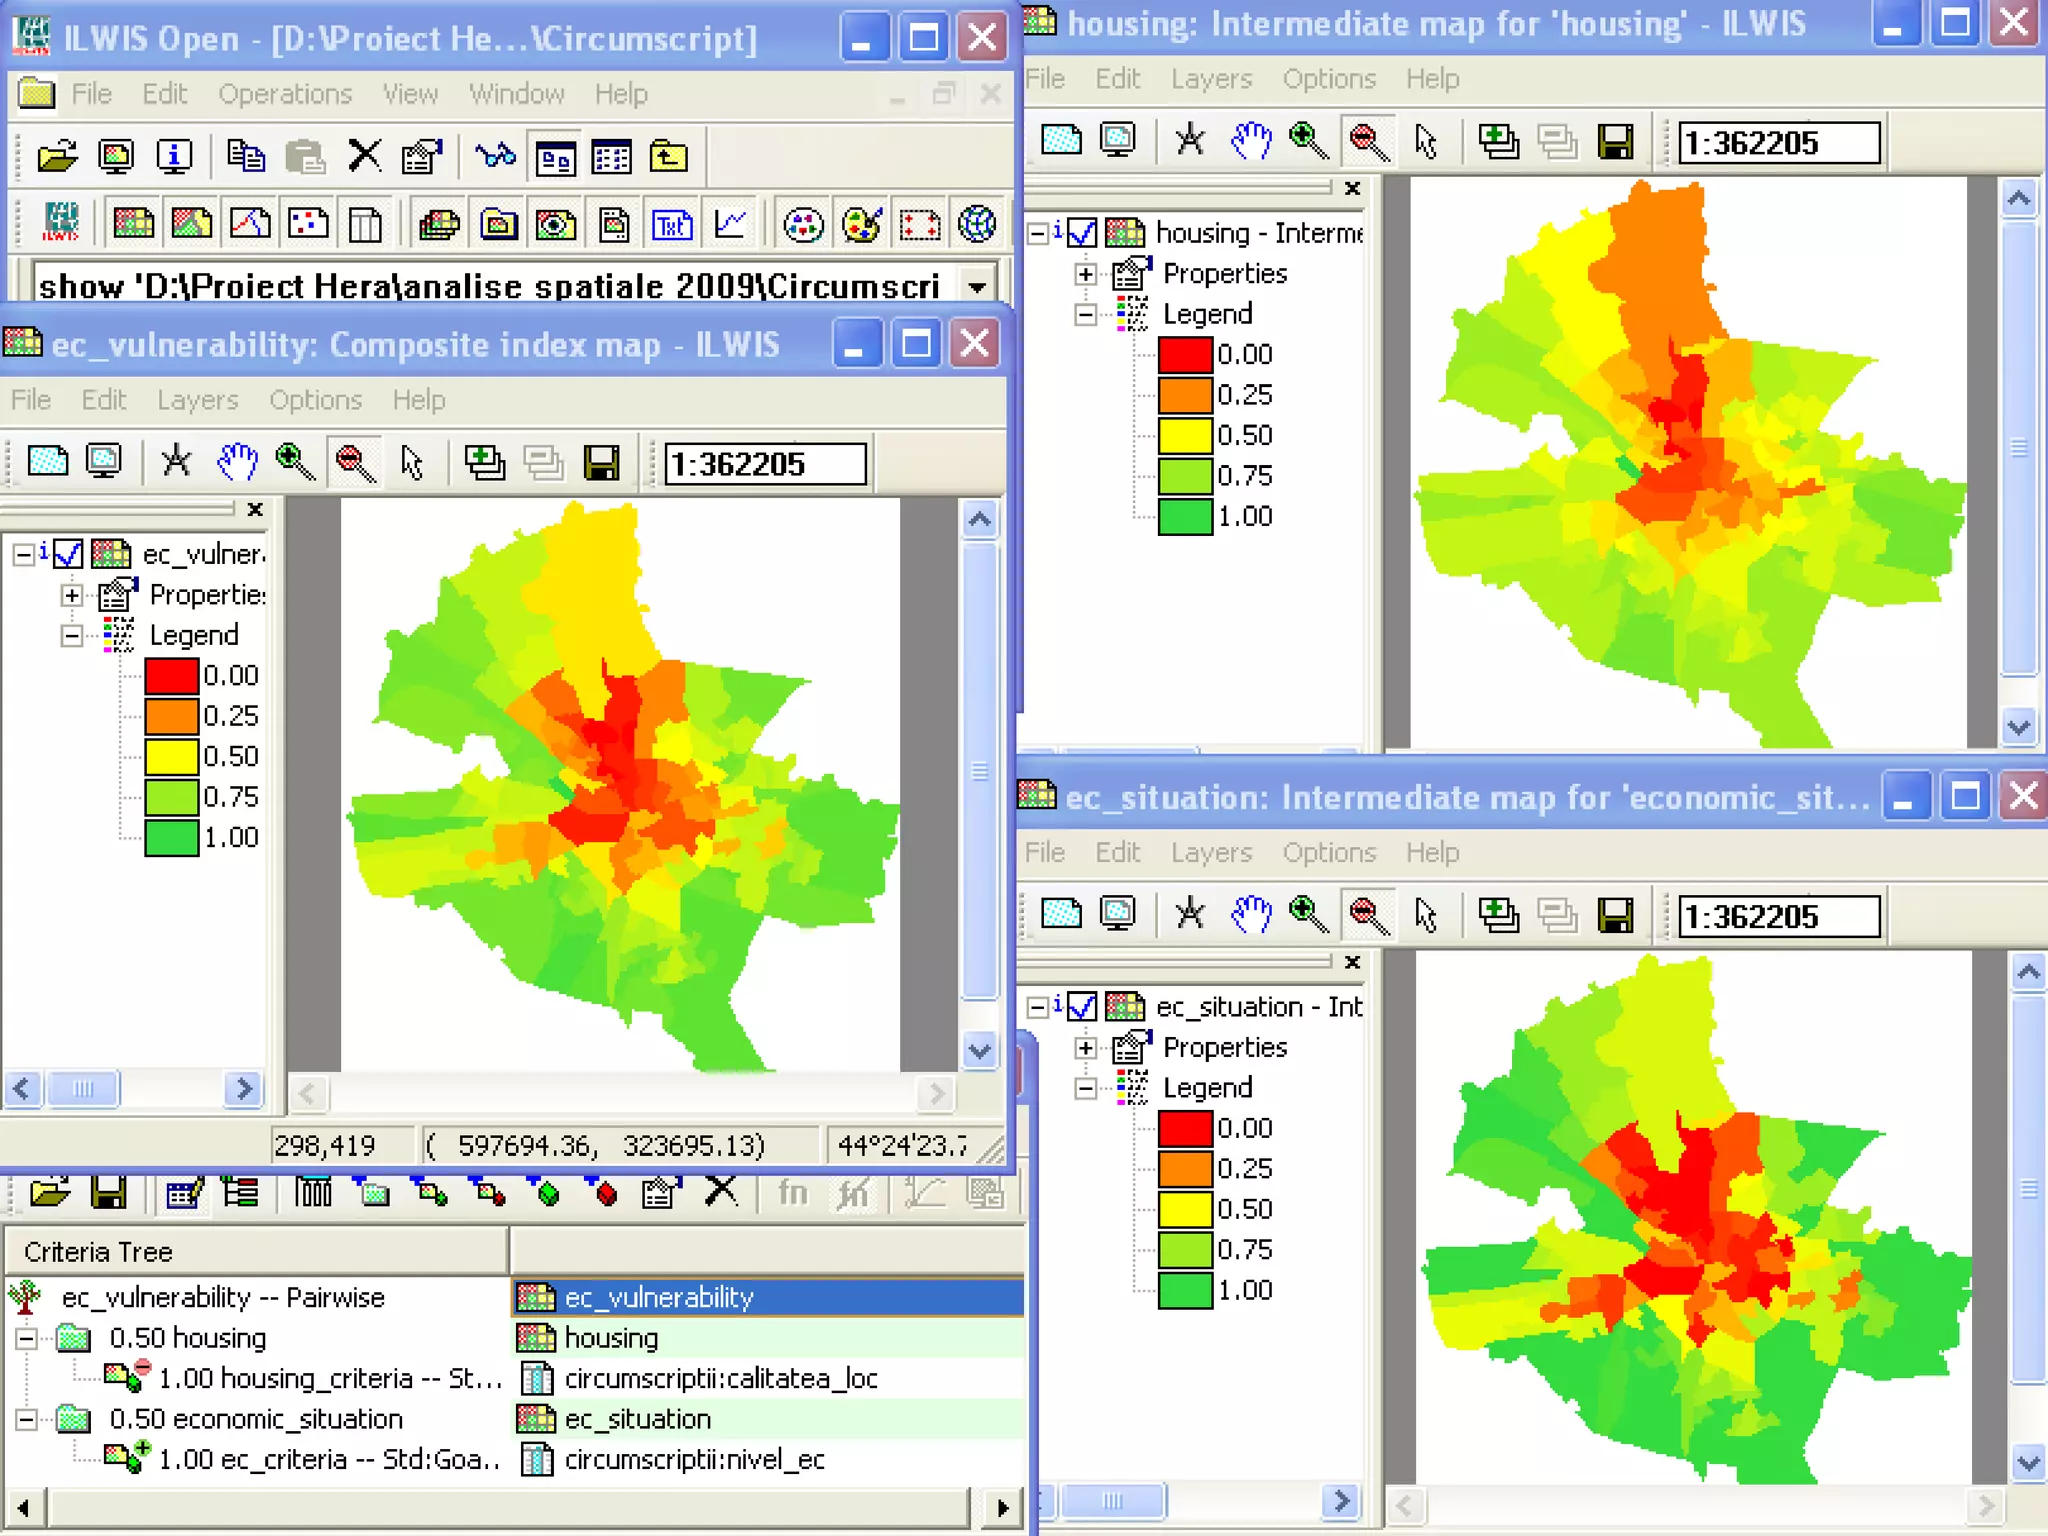This screenshot has height=1536, width=2048.
Task: Click the scale field in ec_vulnerability window
Action: coord(765,464)
